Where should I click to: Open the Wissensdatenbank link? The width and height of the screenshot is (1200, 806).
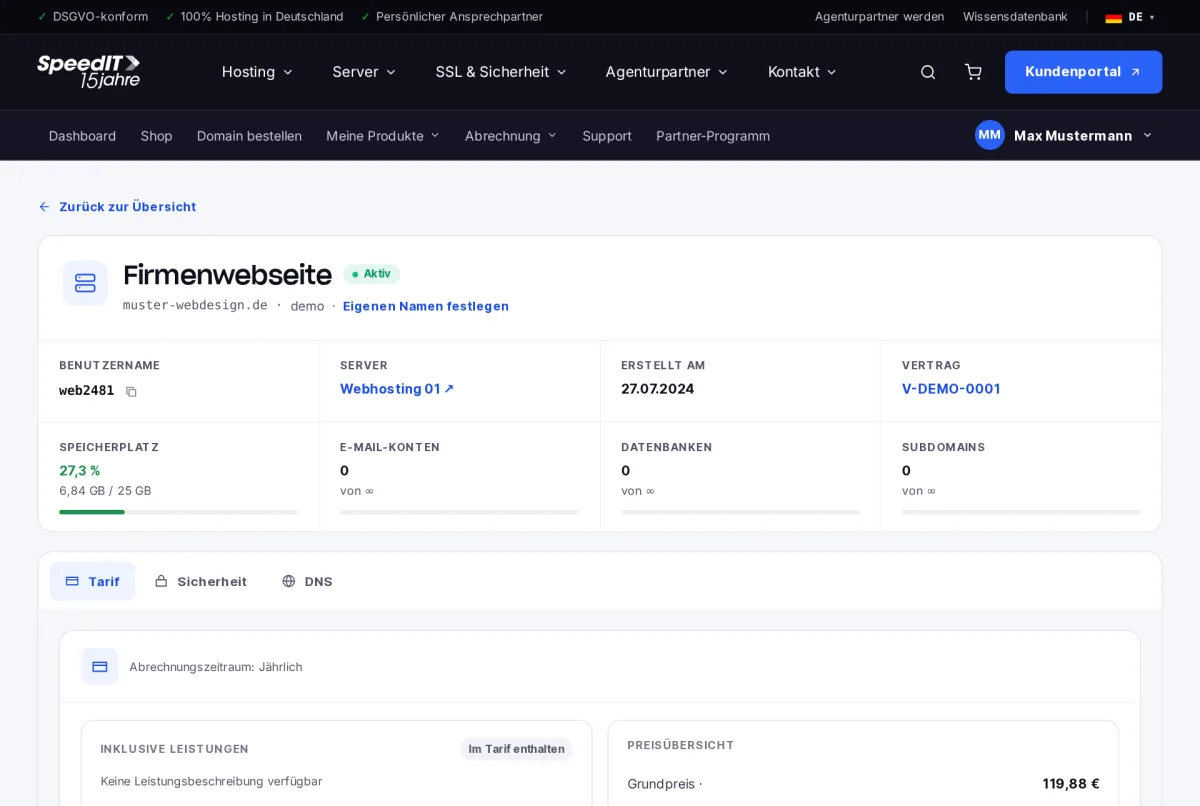click(1015, 17)
